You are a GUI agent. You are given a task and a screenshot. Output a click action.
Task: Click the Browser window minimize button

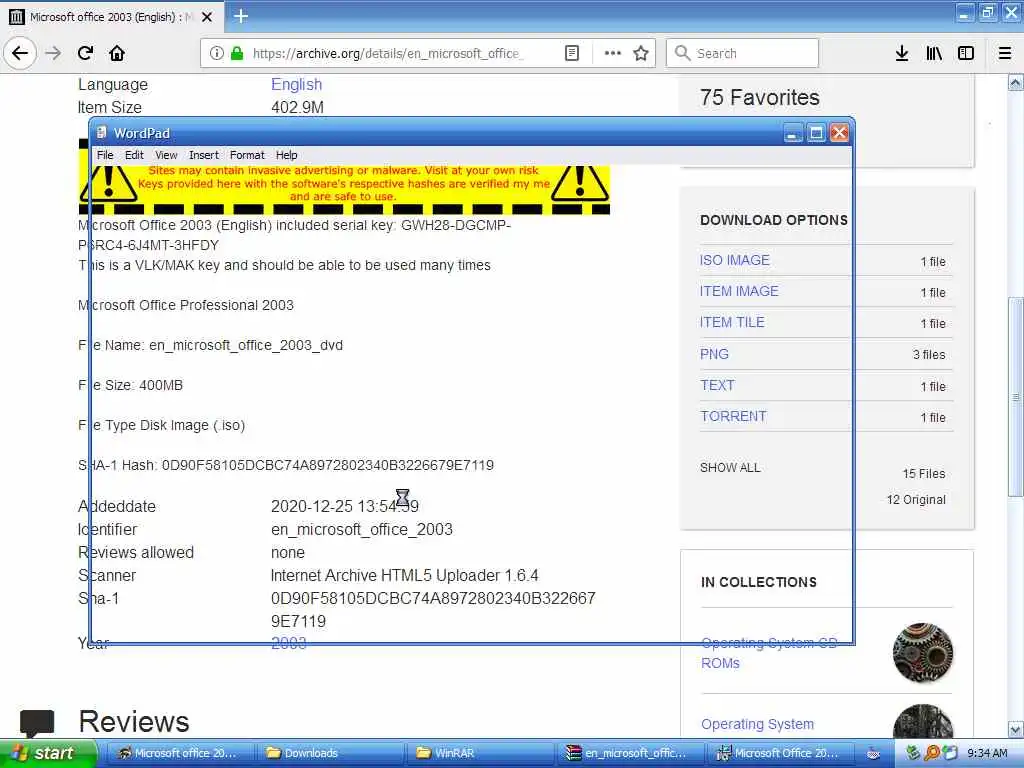pos(965,12)
